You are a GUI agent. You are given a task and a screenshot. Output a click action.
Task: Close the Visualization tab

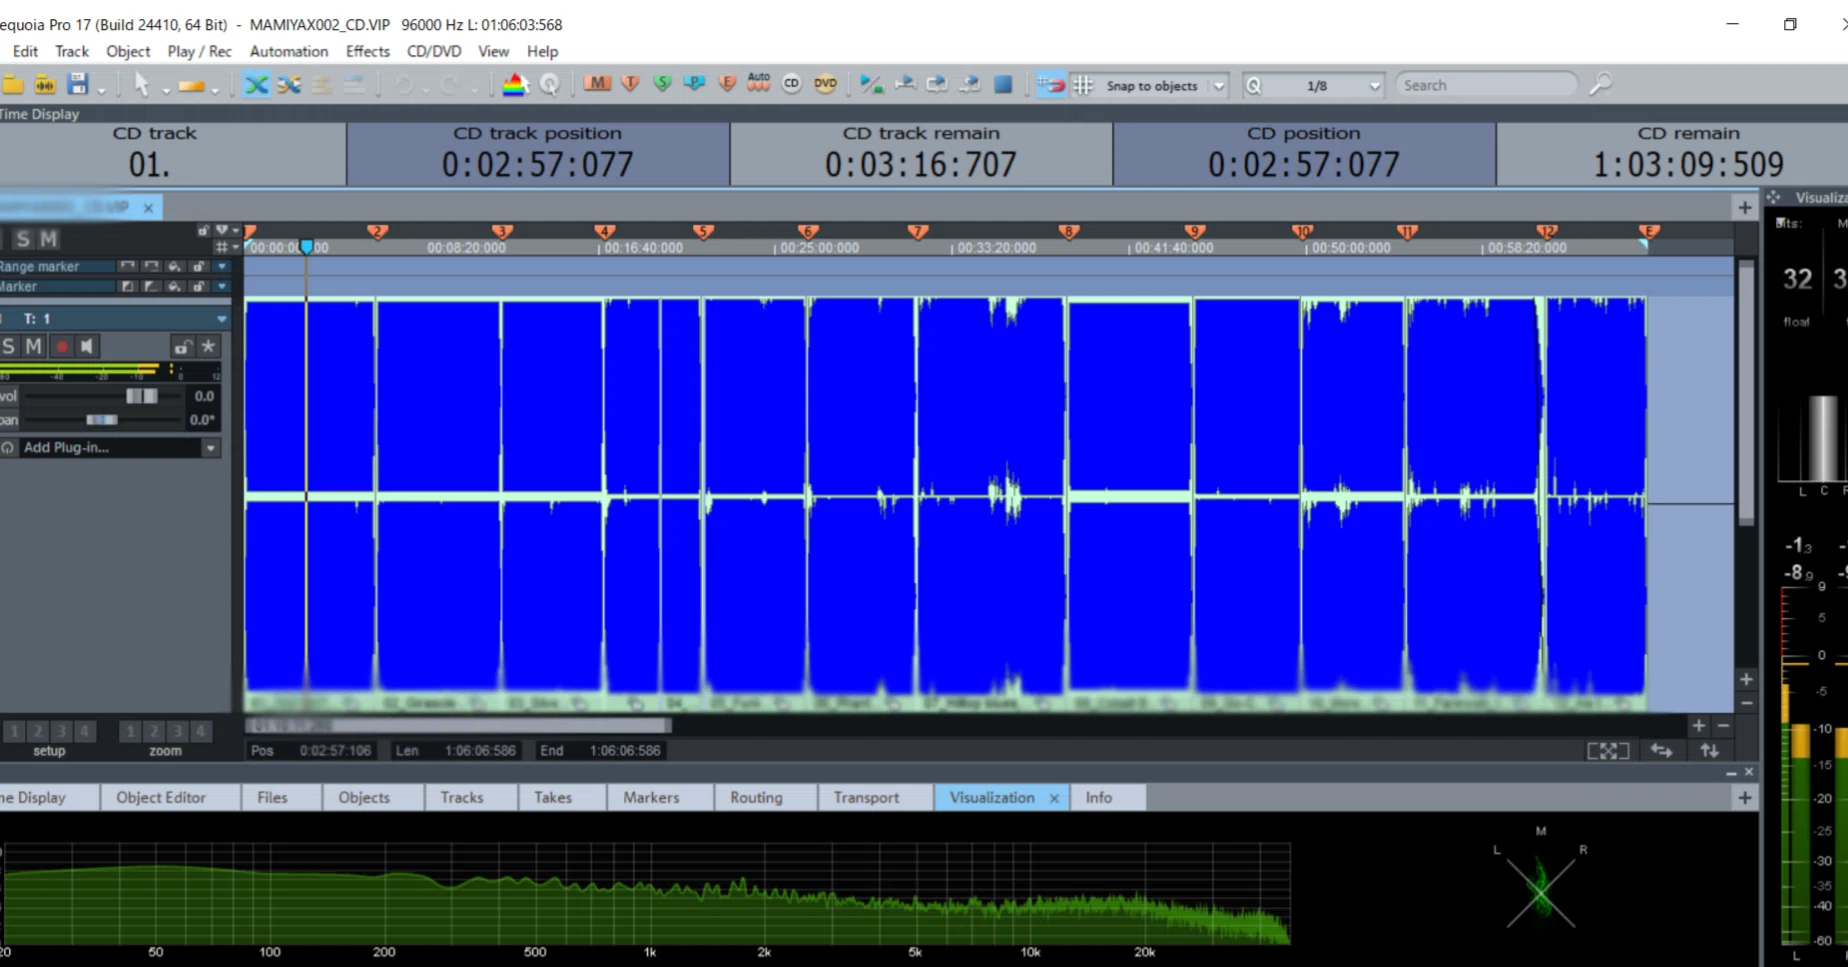(x=1054, y=798)
